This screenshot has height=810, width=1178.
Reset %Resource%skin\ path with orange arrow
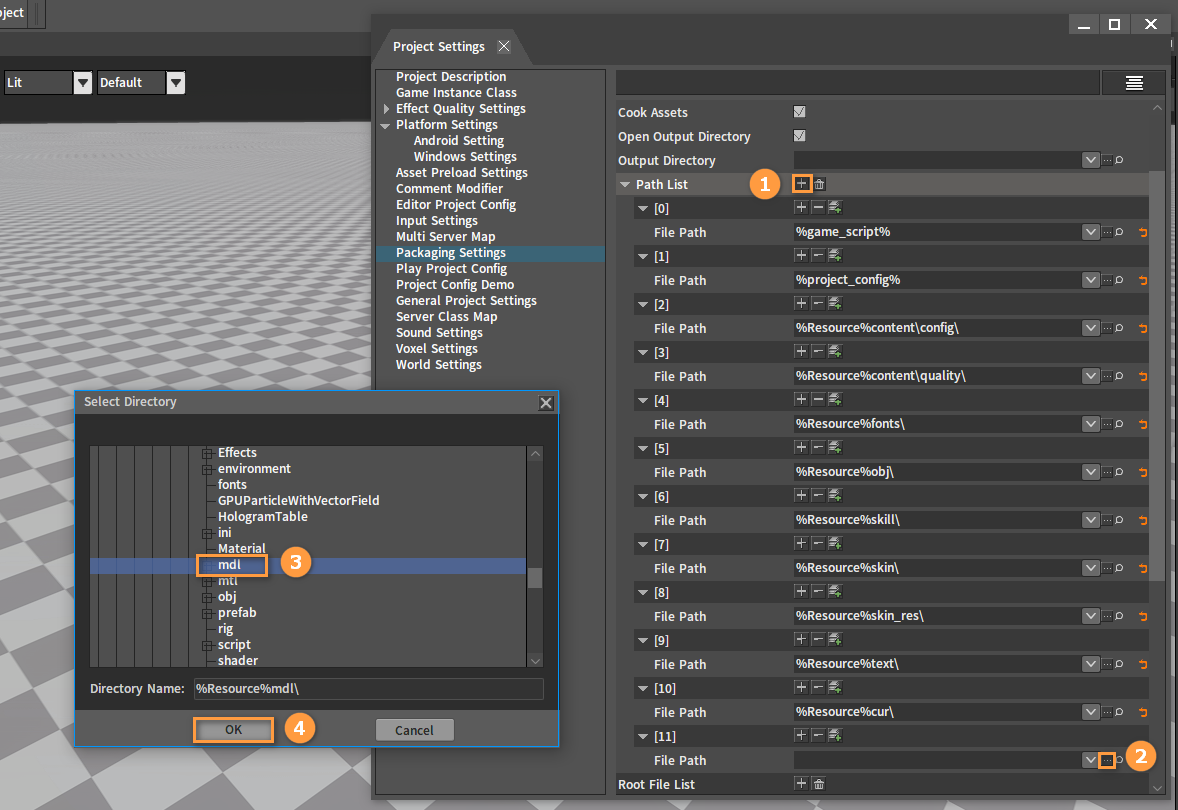(x=1143, y=569)
